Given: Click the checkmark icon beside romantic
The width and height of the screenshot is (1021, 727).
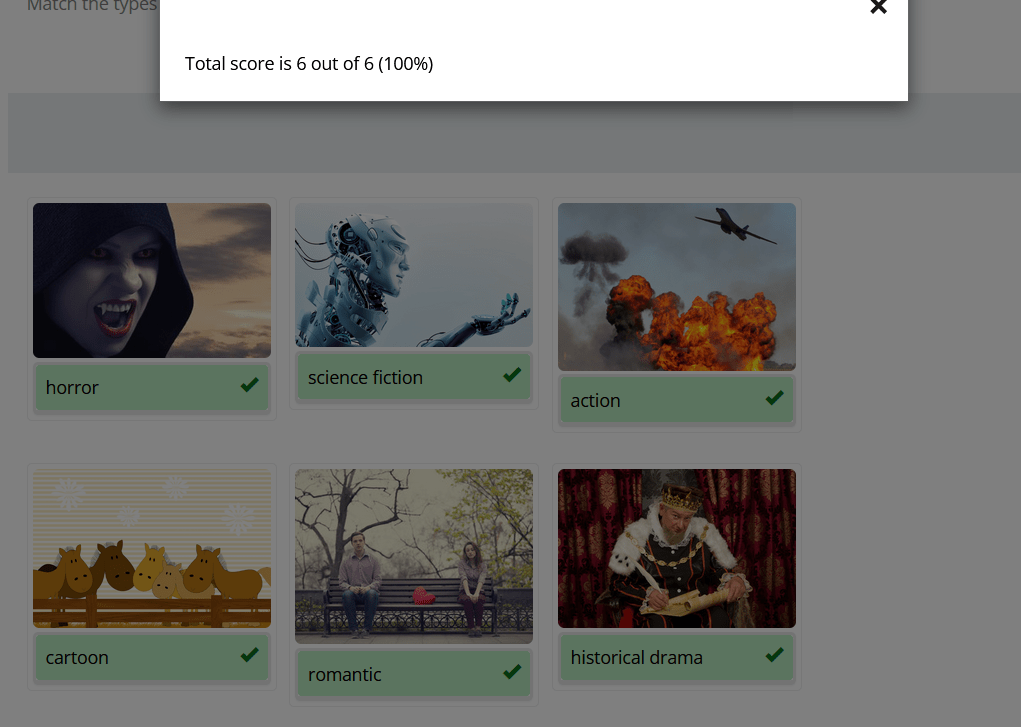Looking at the screenshot, I should click(x=512, y=672).
